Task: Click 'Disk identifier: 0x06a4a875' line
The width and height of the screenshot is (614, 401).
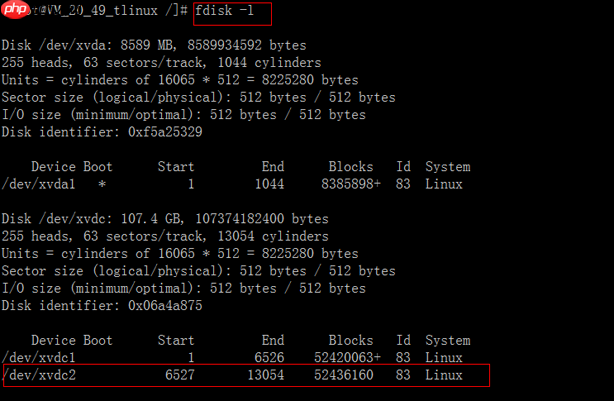Action: pyautogui.click(x=102, y=305)
